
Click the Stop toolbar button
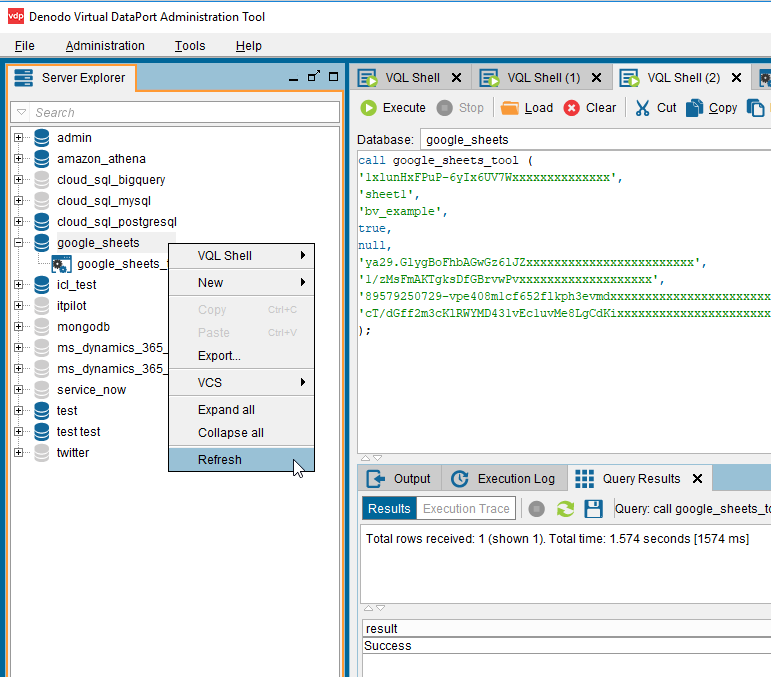[460, 108]
